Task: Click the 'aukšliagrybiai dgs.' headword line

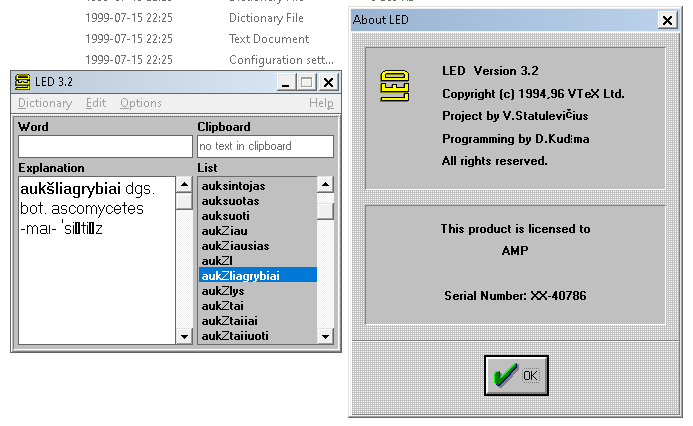Action: point(88,189)
